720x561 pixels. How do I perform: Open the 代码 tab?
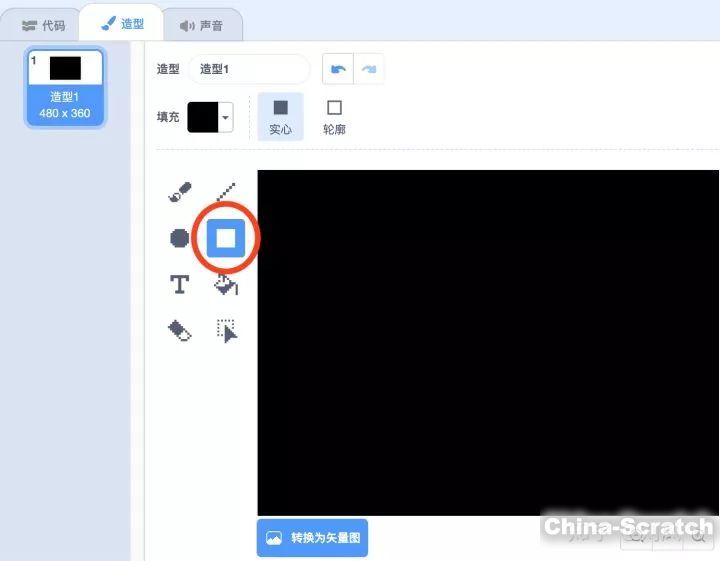(44, 25)
